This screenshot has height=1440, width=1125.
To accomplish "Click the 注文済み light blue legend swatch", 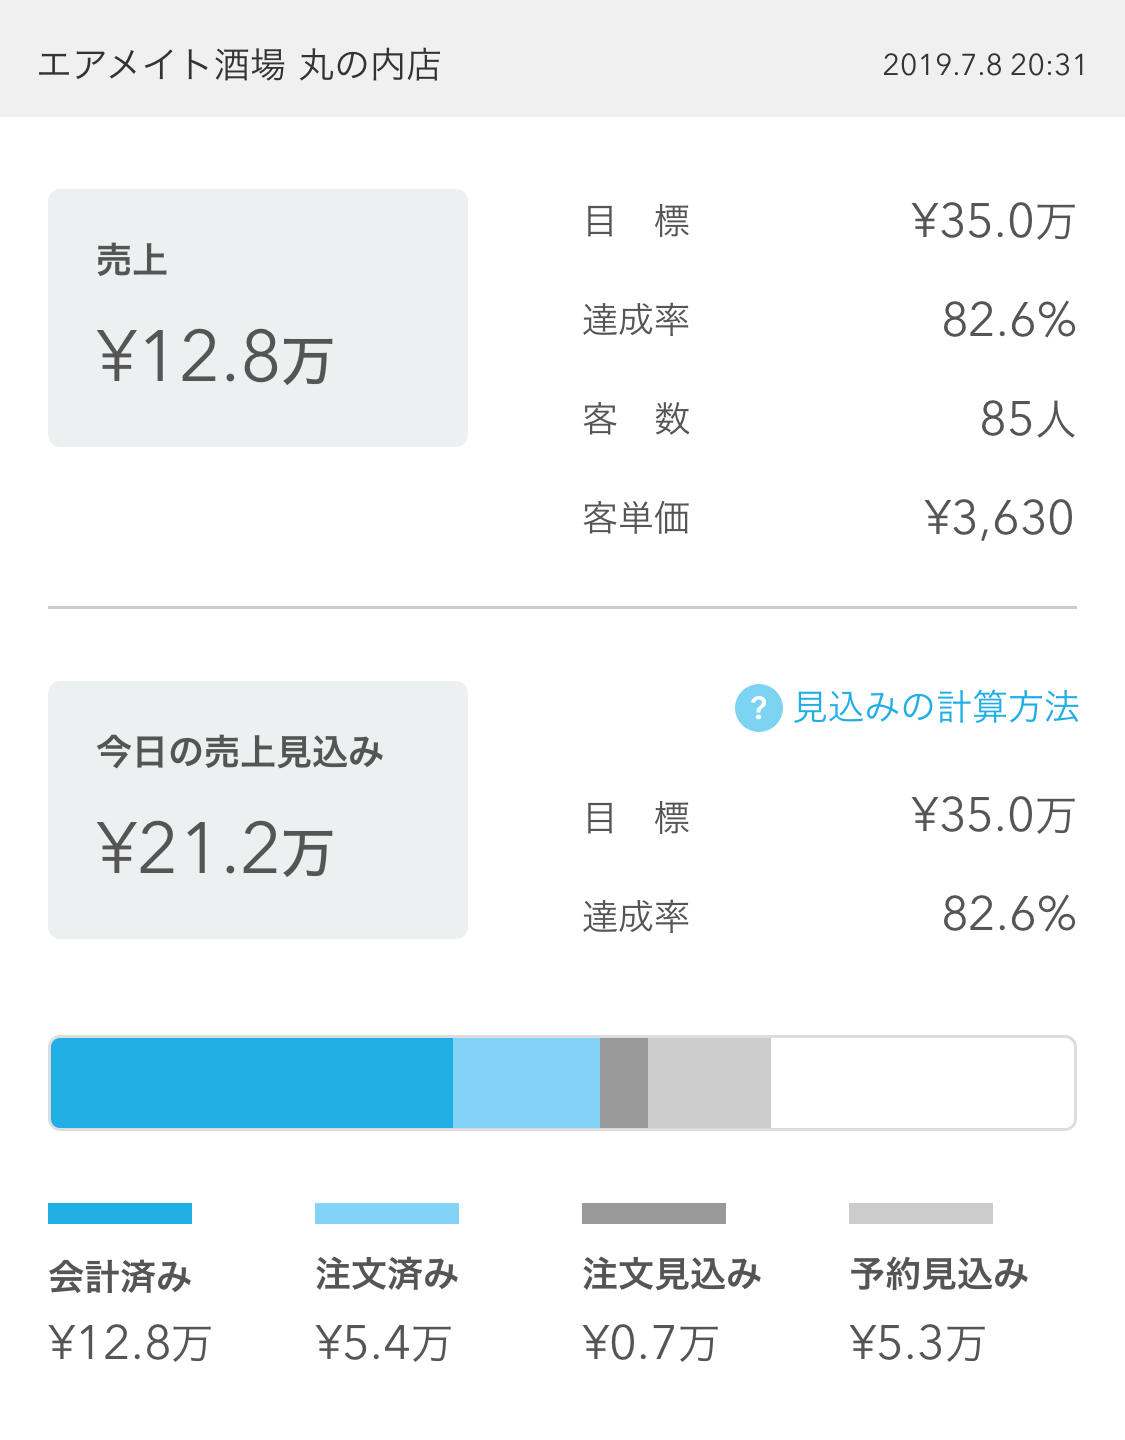I will (x=387, y=1213).
